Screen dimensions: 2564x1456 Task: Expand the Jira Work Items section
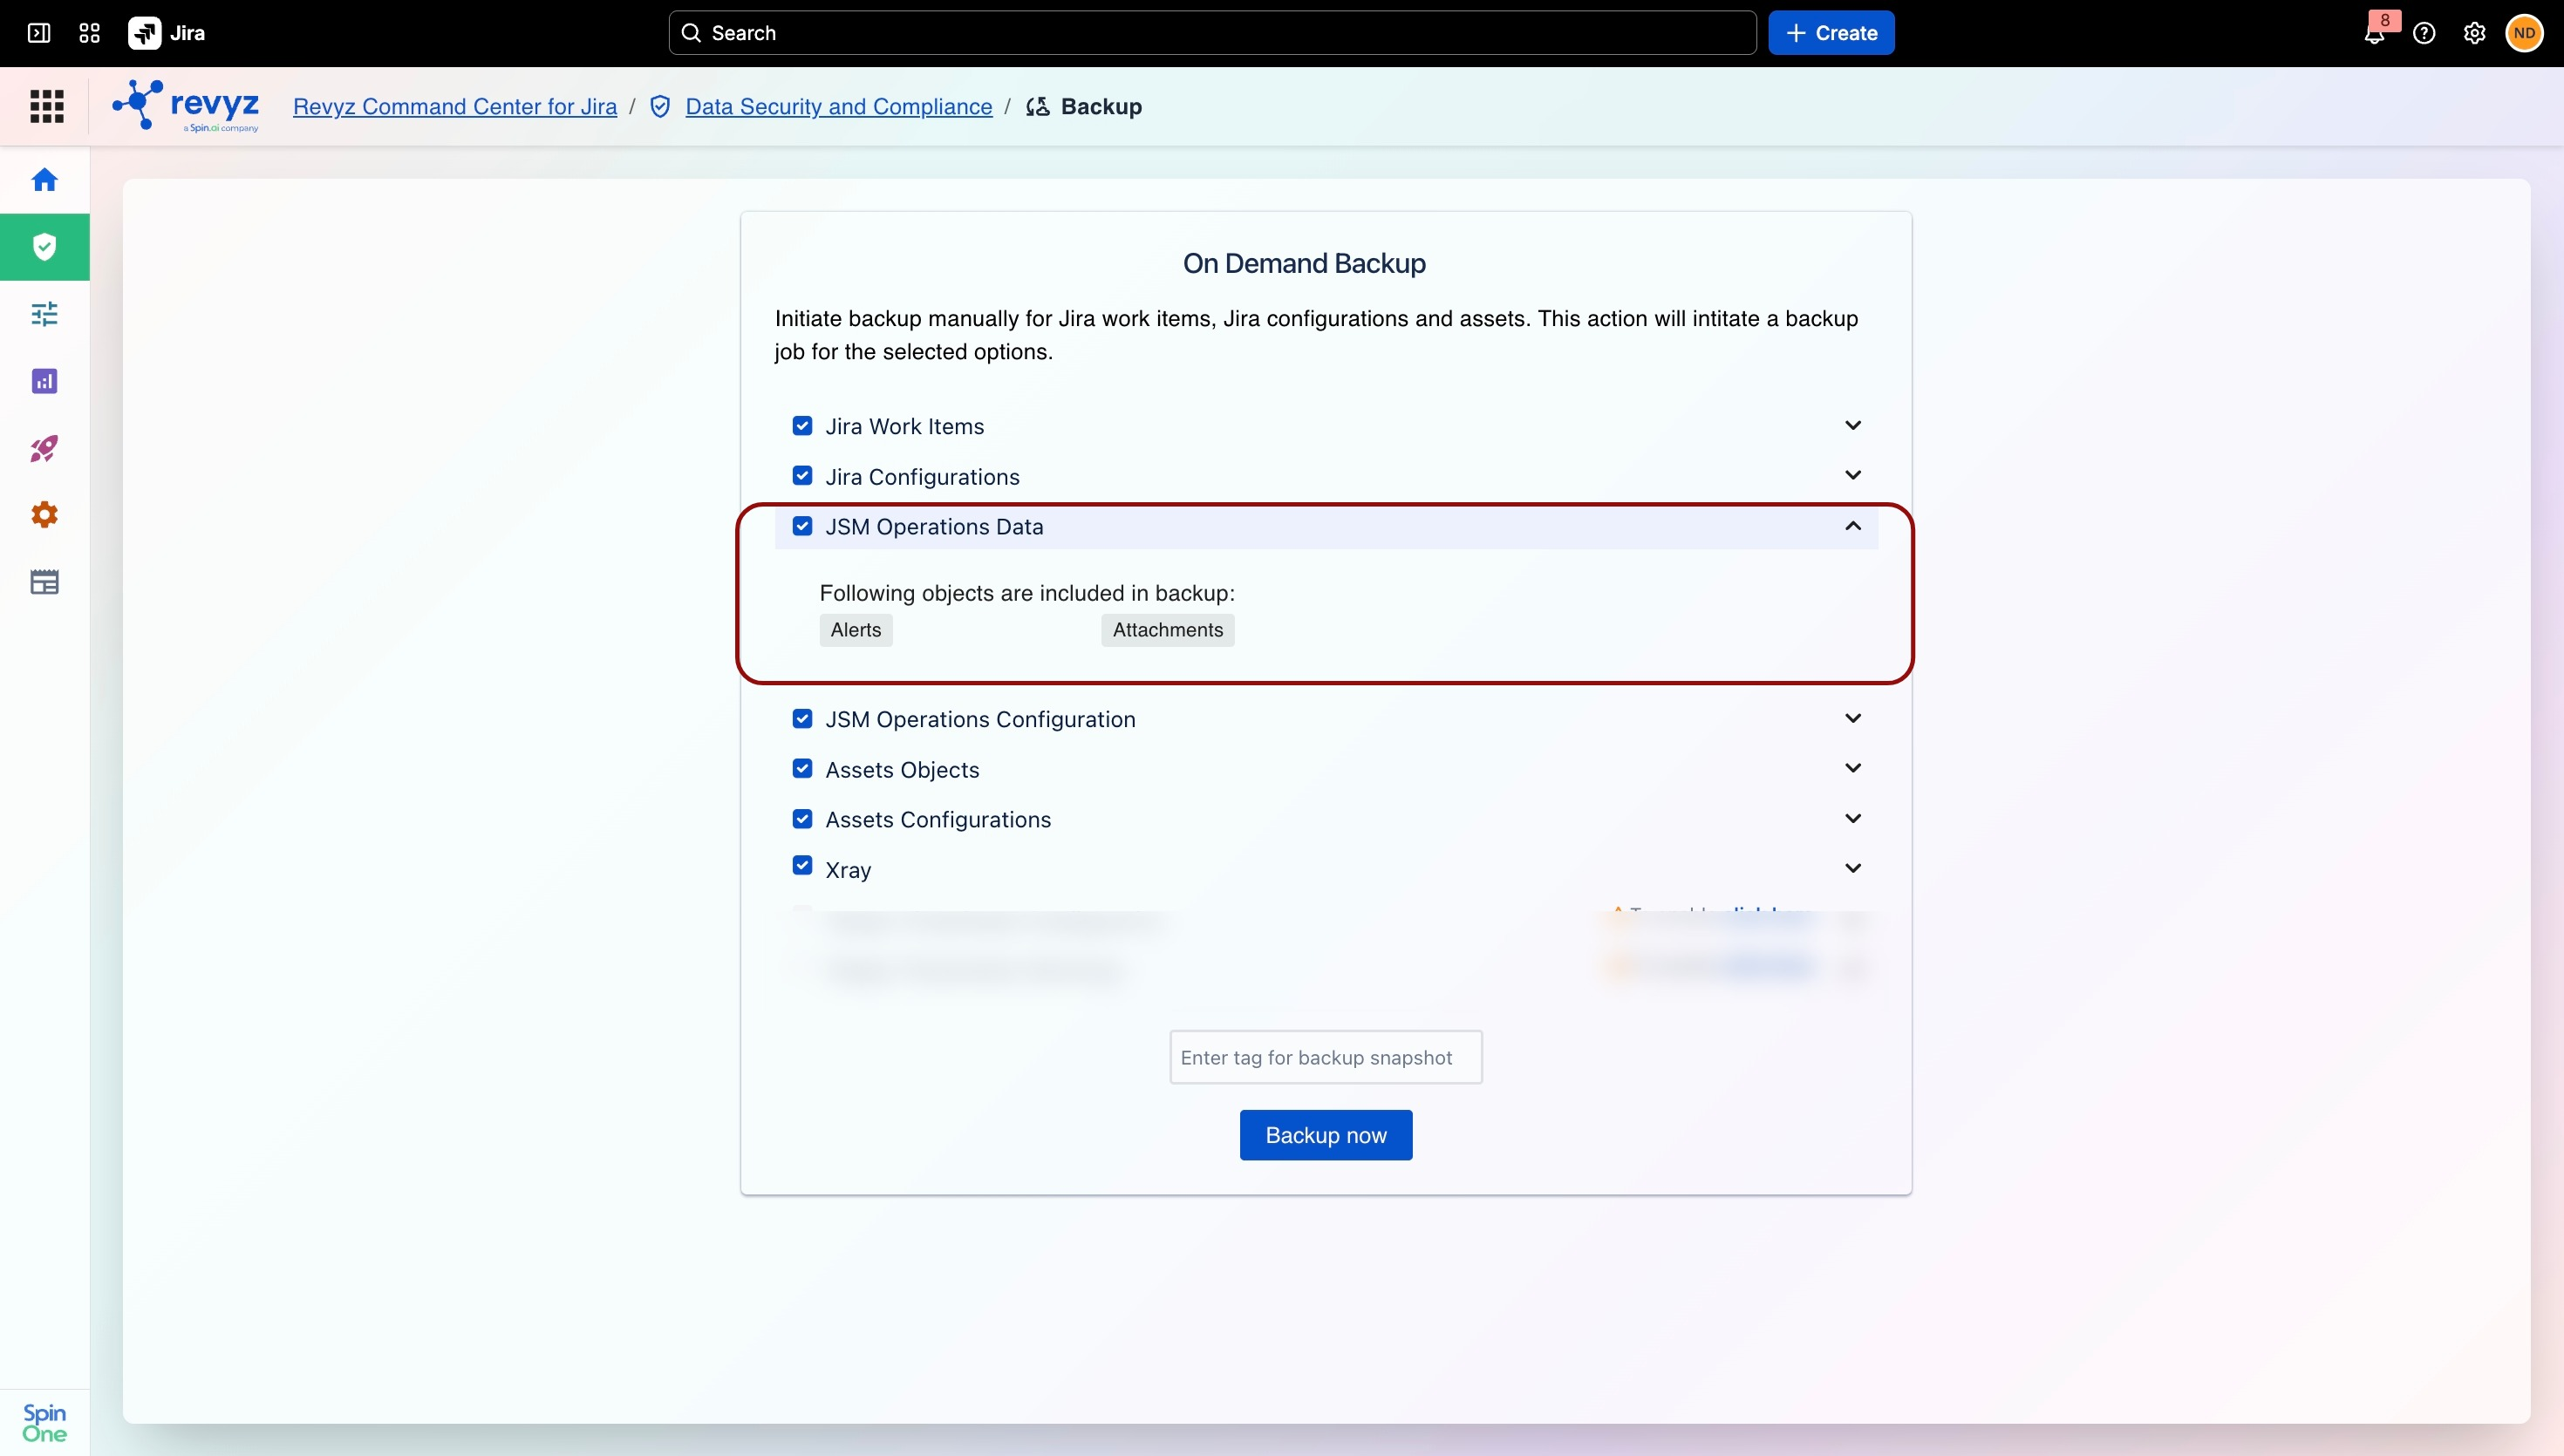tap(1853, 426)
